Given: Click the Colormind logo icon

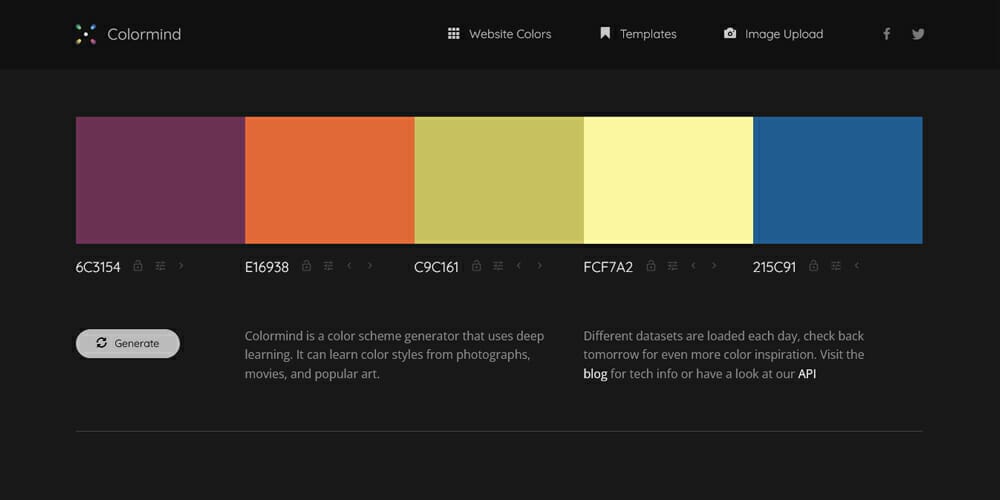Looking at the screenshot, I should coord(85,34).
